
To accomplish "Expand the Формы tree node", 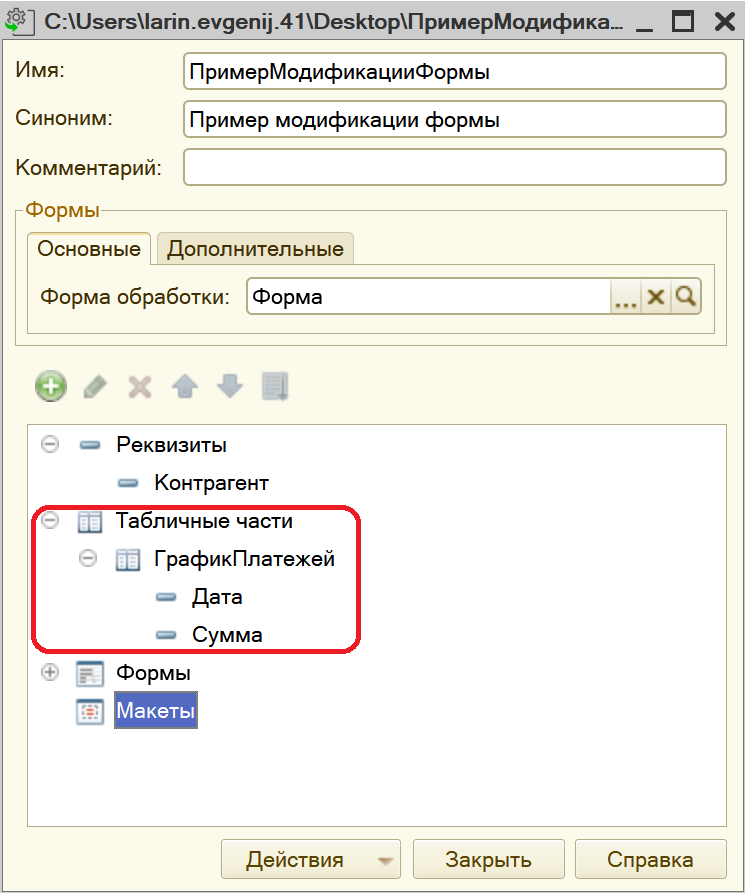I will pos(50,673).
